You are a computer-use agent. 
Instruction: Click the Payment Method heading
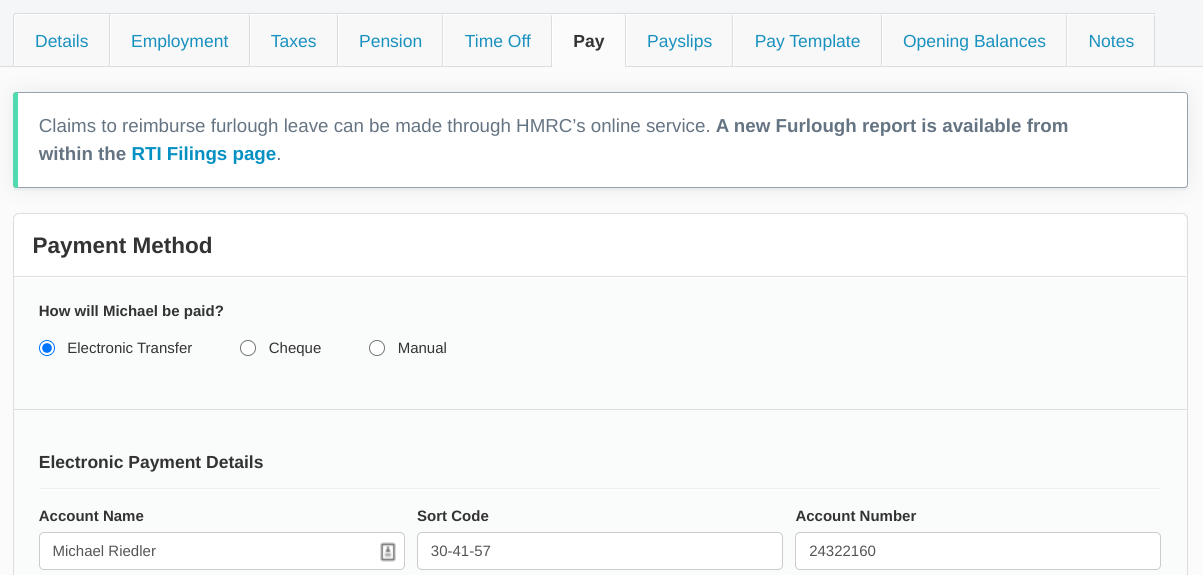[122, 245]
